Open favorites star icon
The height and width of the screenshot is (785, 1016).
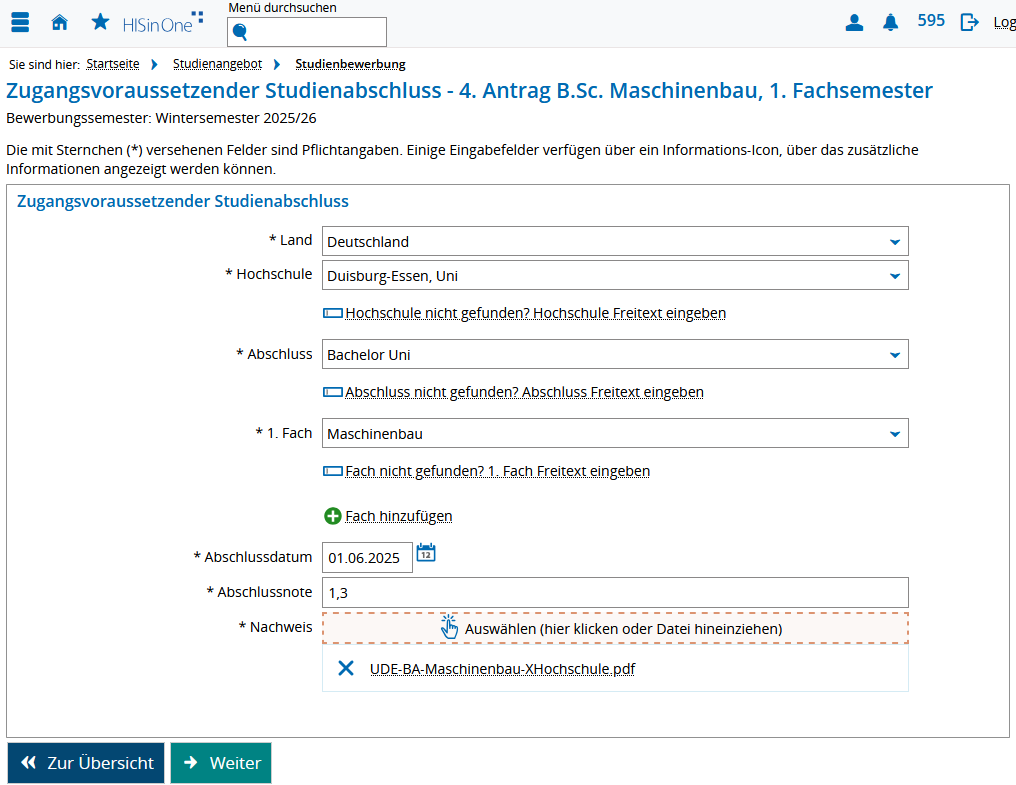tap(100, 22)
